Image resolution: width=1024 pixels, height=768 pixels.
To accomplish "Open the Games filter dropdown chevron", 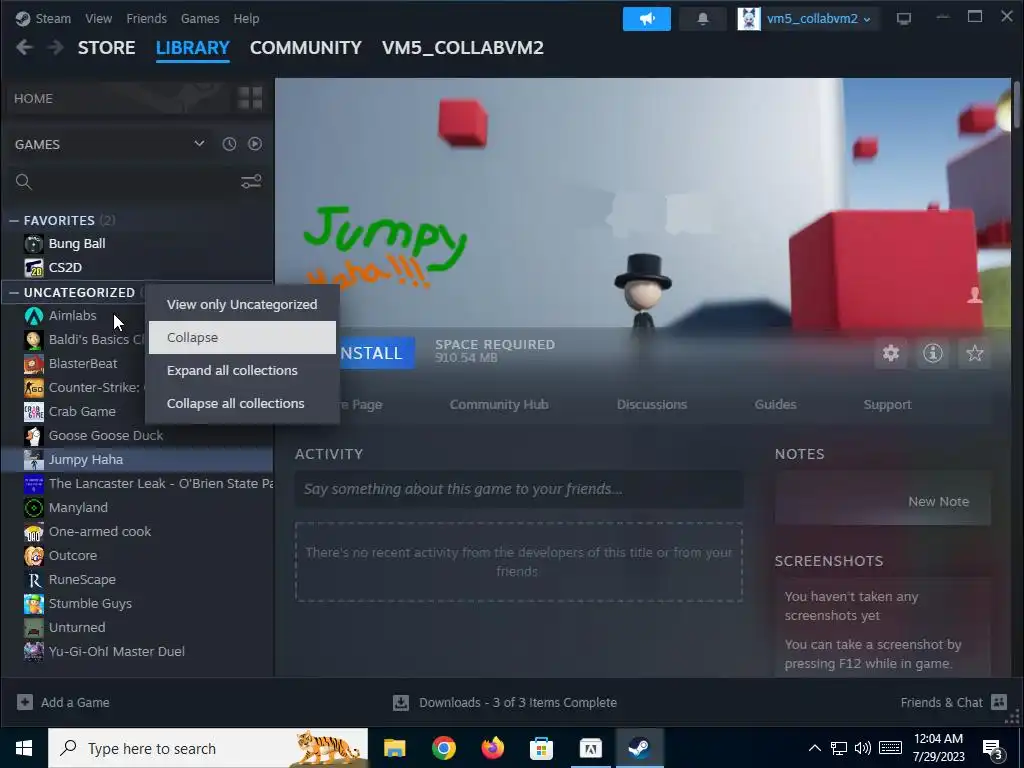I will pos(199,144).
